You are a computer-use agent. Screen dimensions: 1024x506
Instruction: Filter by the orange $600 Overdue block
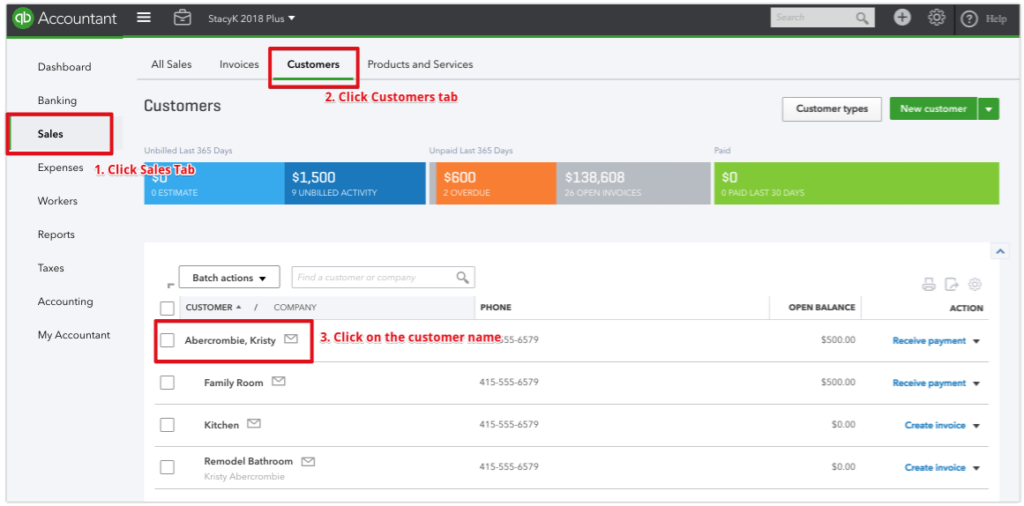point(496,183)
